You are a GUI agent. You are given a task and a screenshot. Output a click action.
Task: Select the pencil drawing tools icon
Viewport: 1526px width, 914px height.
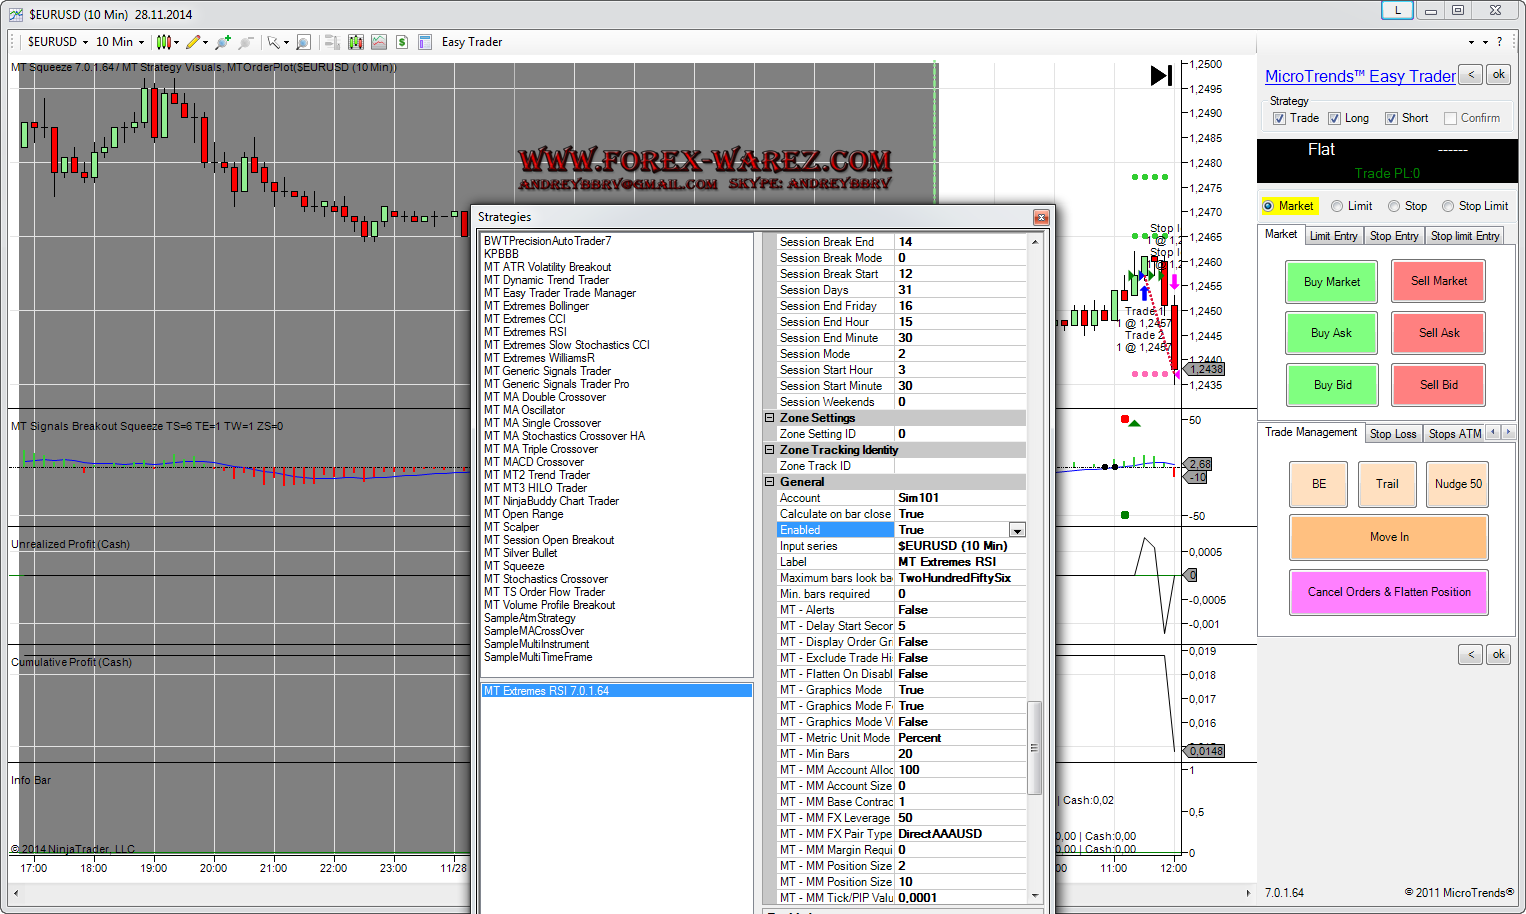pyautogui.click(x=193, y=42)
